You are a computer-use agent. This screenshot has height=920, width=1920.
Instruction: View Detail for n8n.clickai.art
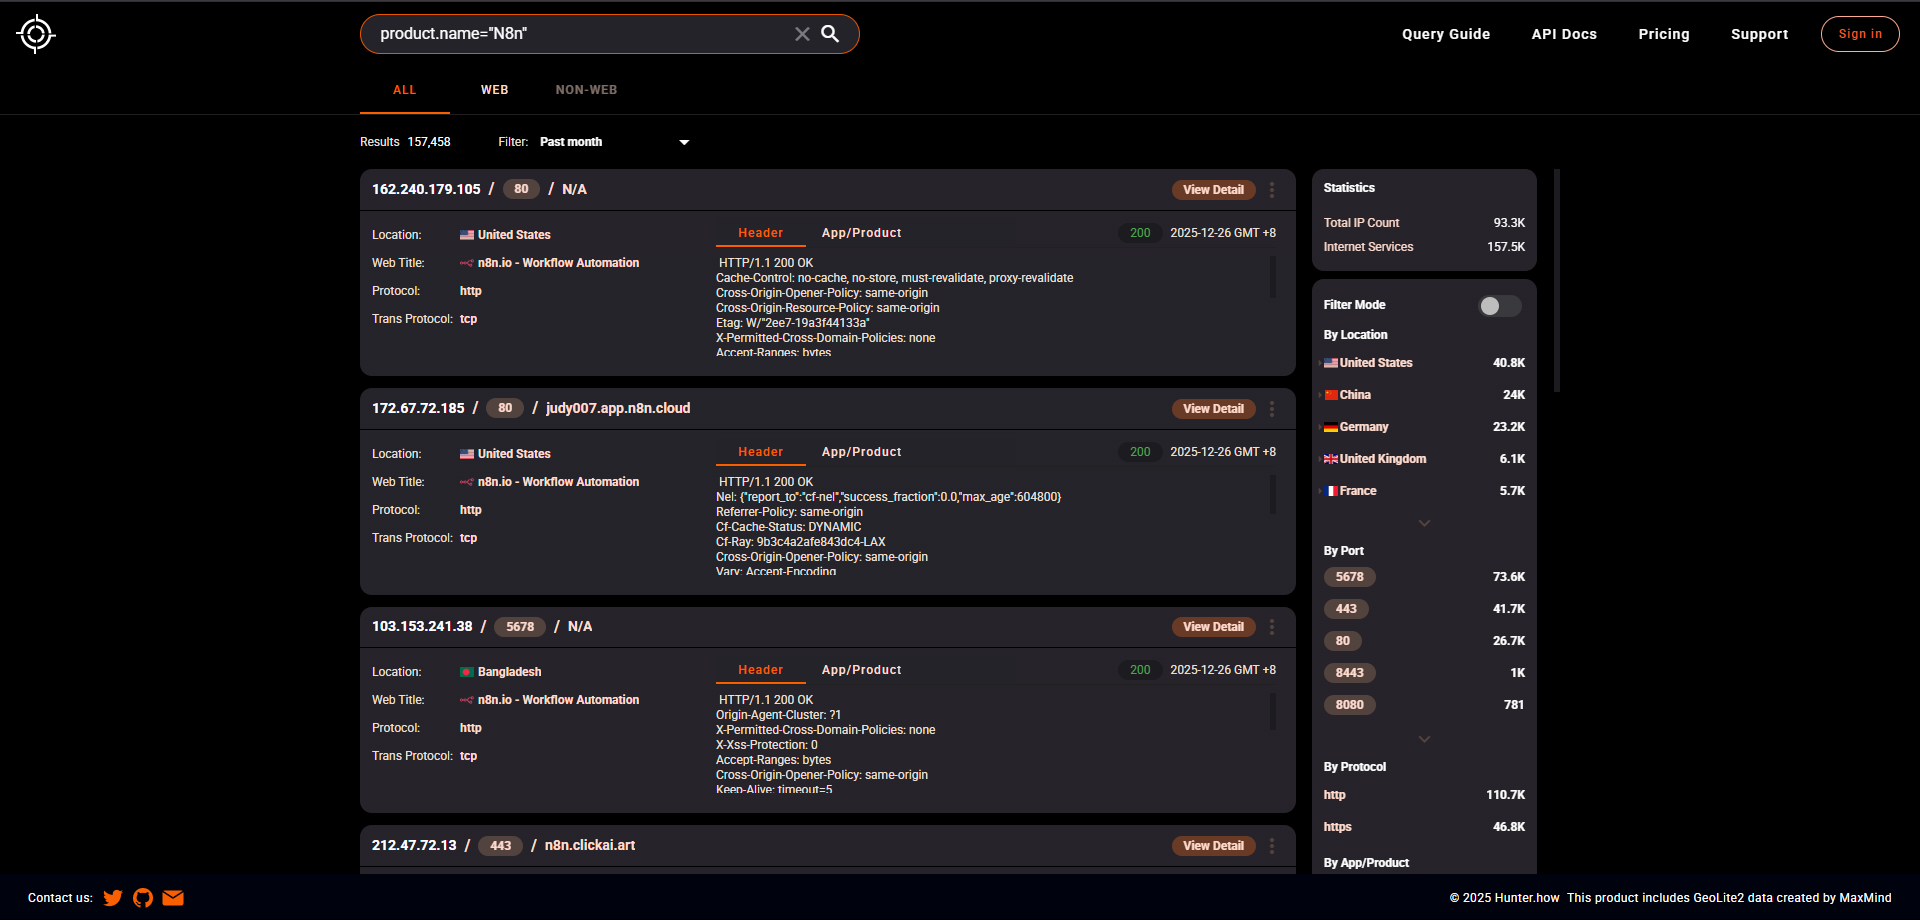tap(1213, 846)
